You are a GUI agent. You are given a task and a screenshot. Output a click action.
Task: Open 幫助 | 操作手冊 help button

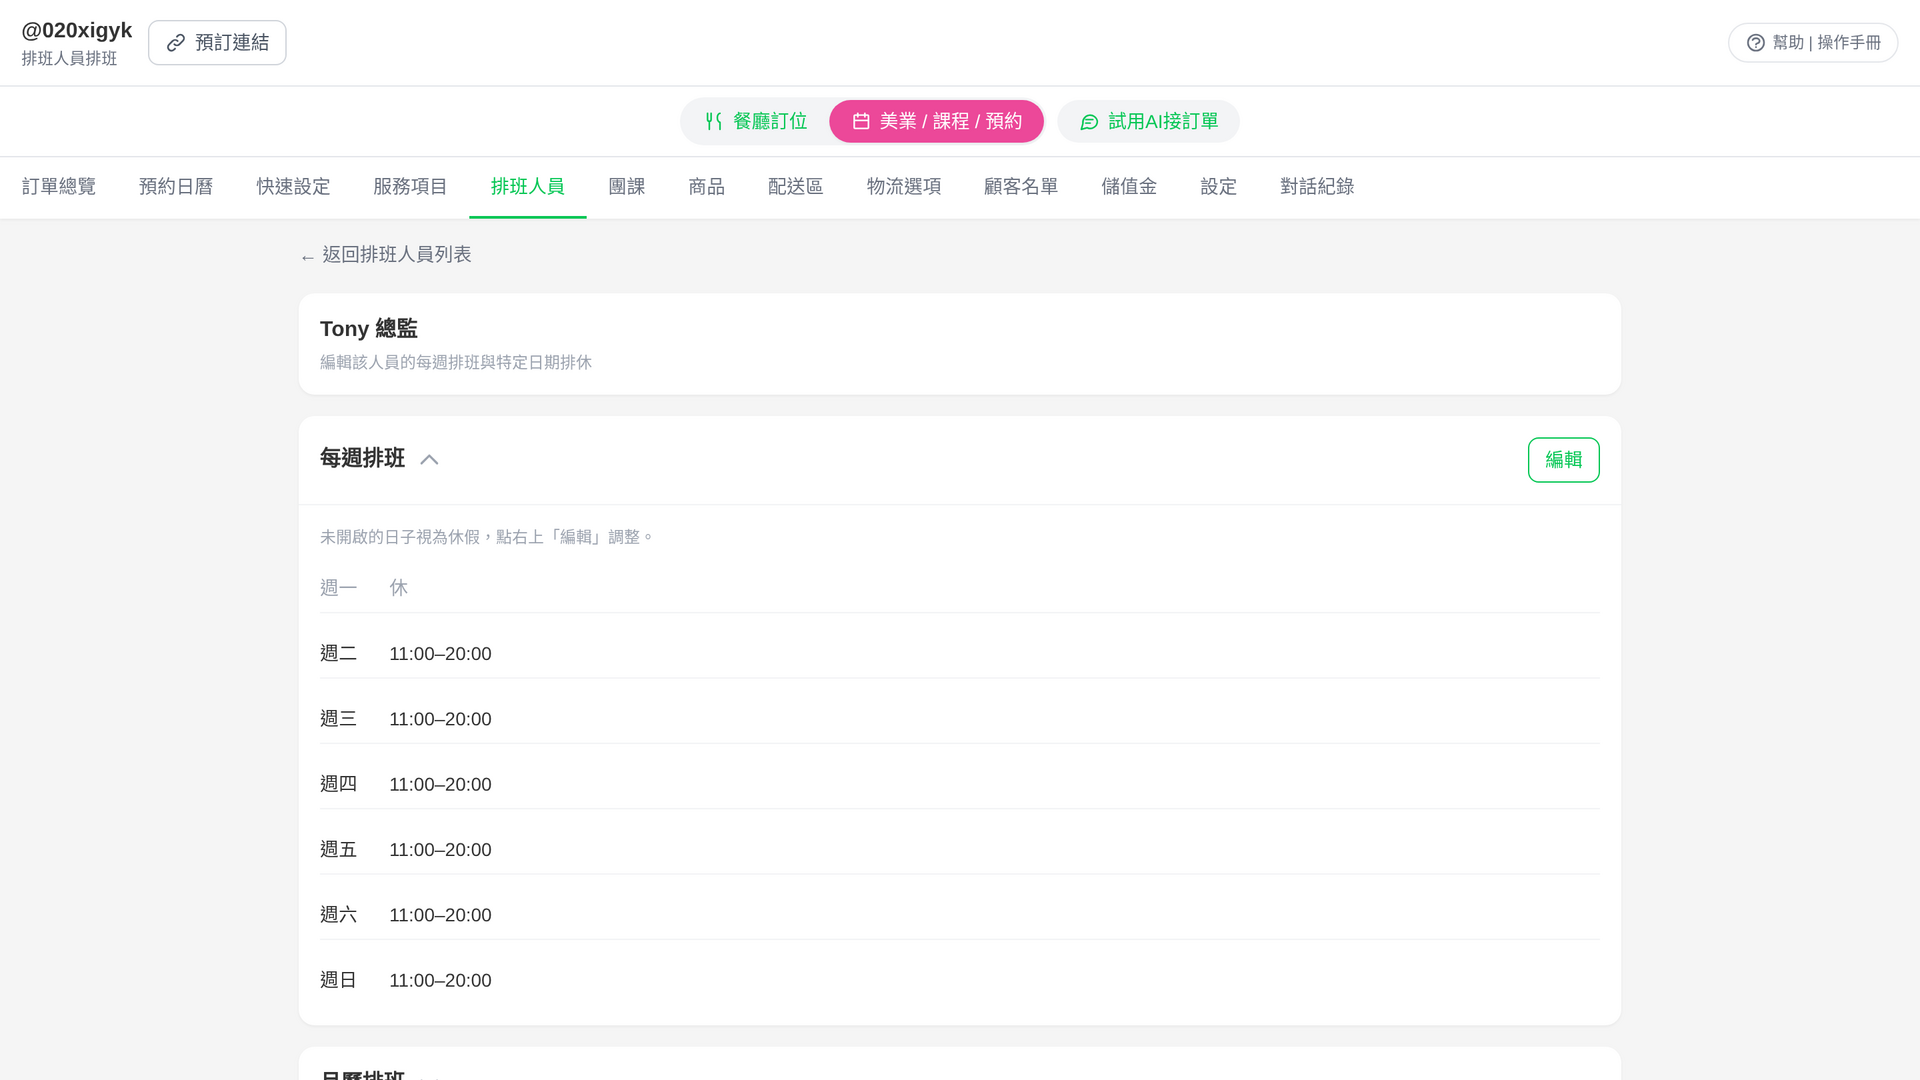point(1812,43)
